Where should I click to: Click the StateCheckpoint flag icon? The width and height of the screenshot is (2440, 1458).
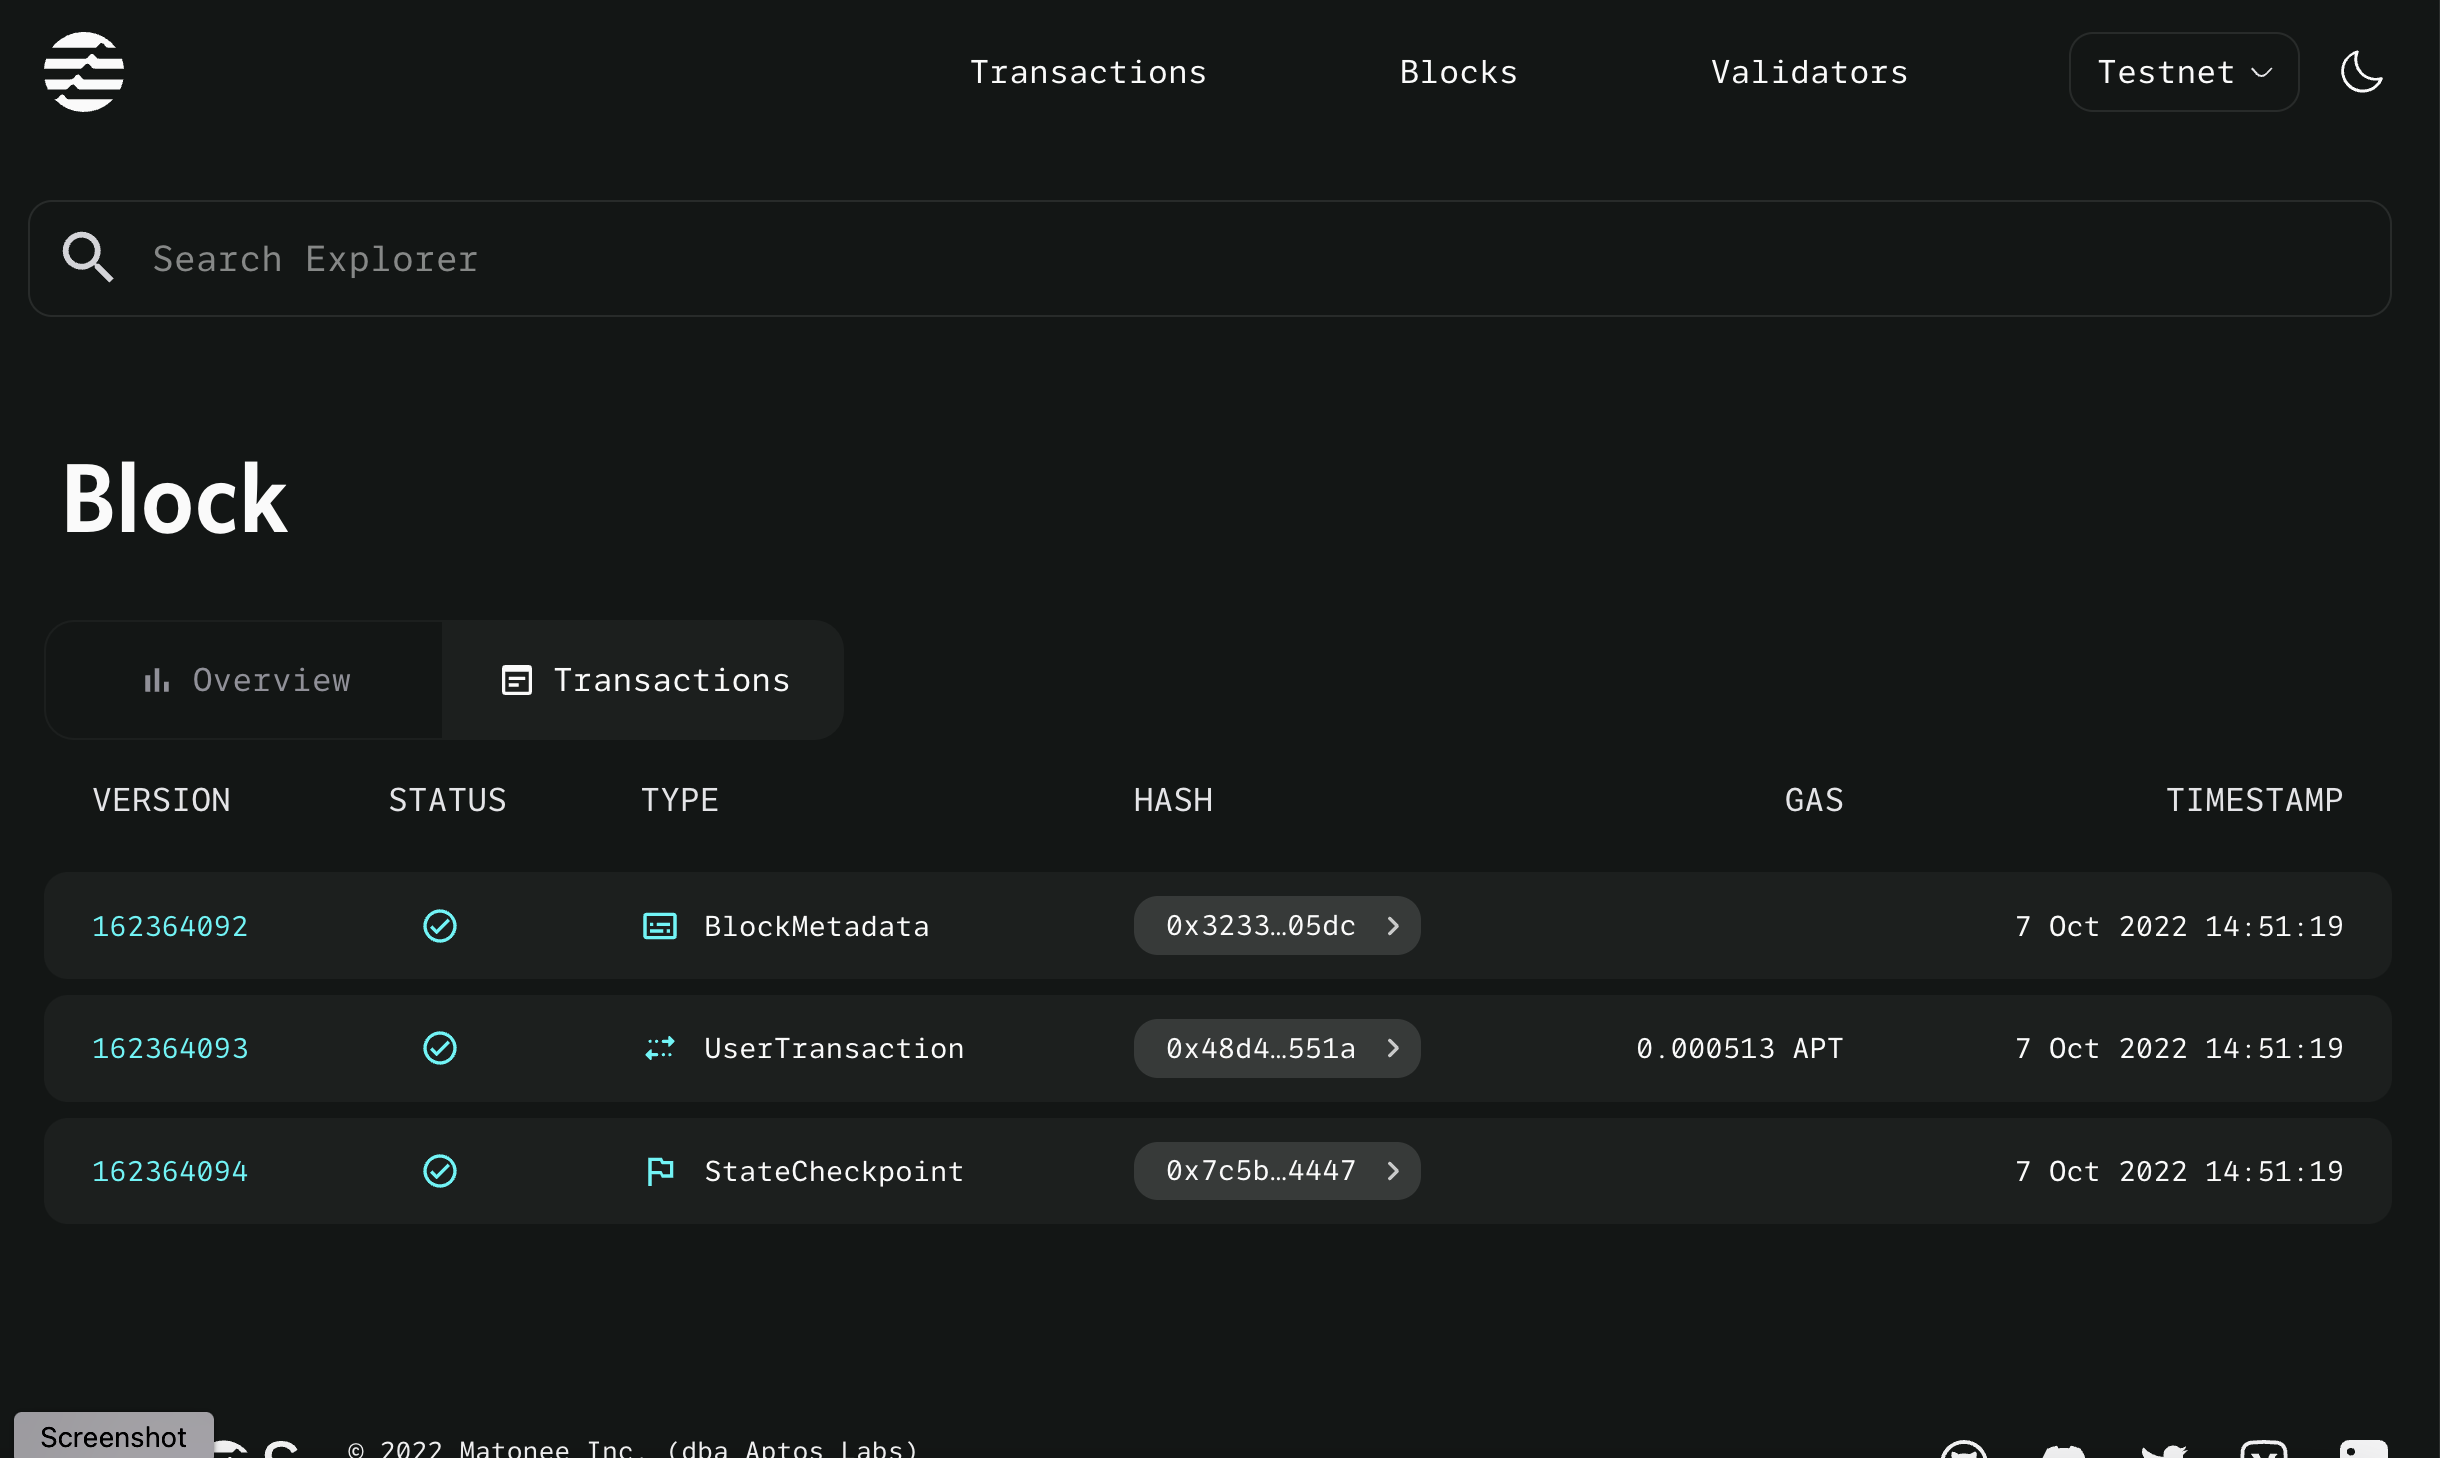point(659,1171)
